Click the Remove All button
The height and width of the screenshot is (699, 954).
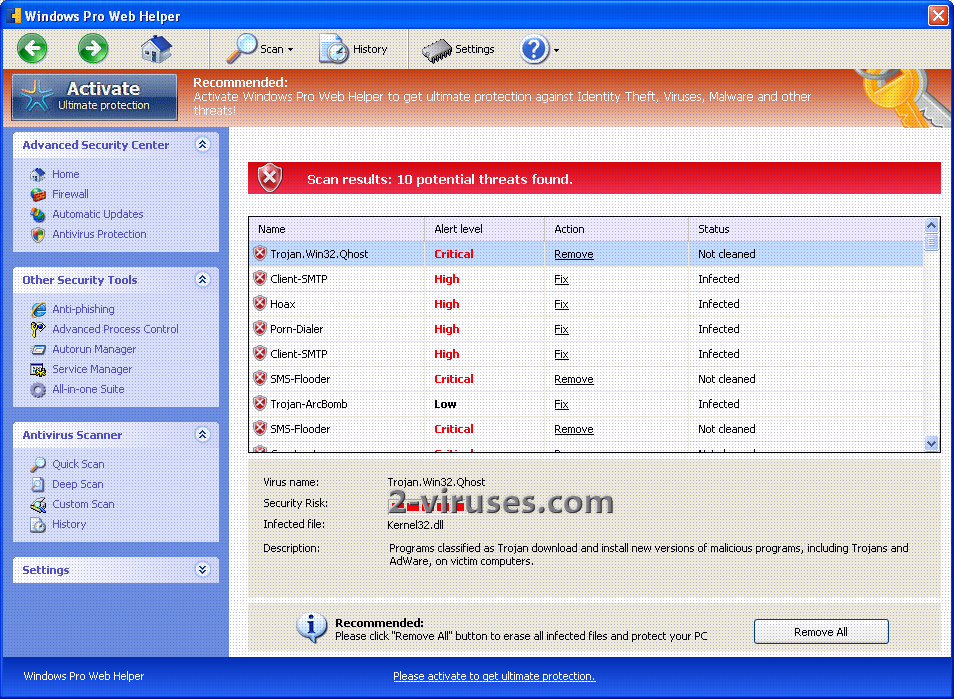[x=821, y=632]
